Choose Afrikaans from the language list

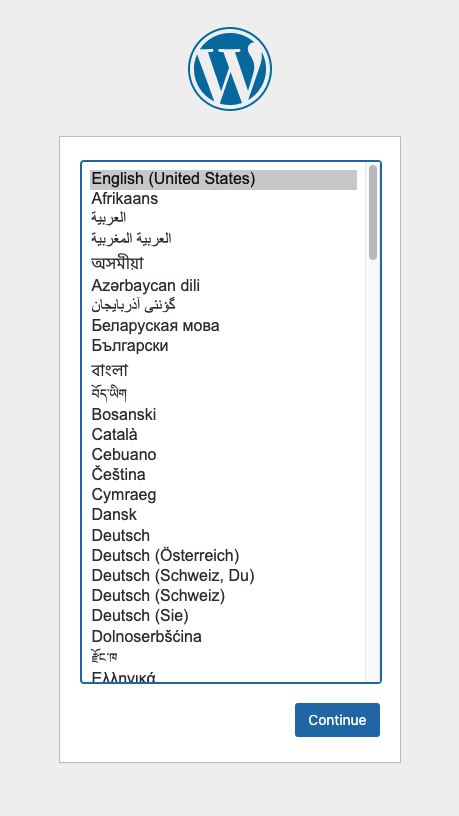[223, 199]
